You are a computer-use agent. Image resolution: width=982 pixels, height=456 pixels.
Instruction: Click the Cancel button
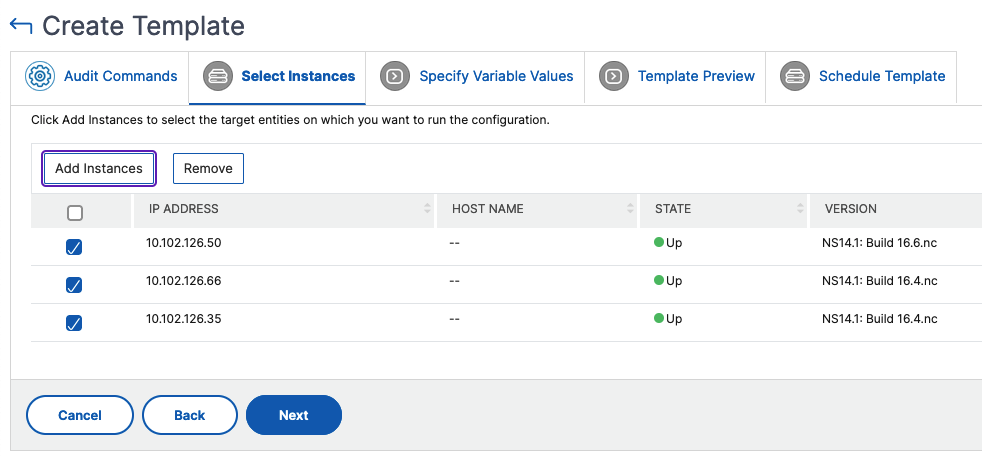pos(80,415)
